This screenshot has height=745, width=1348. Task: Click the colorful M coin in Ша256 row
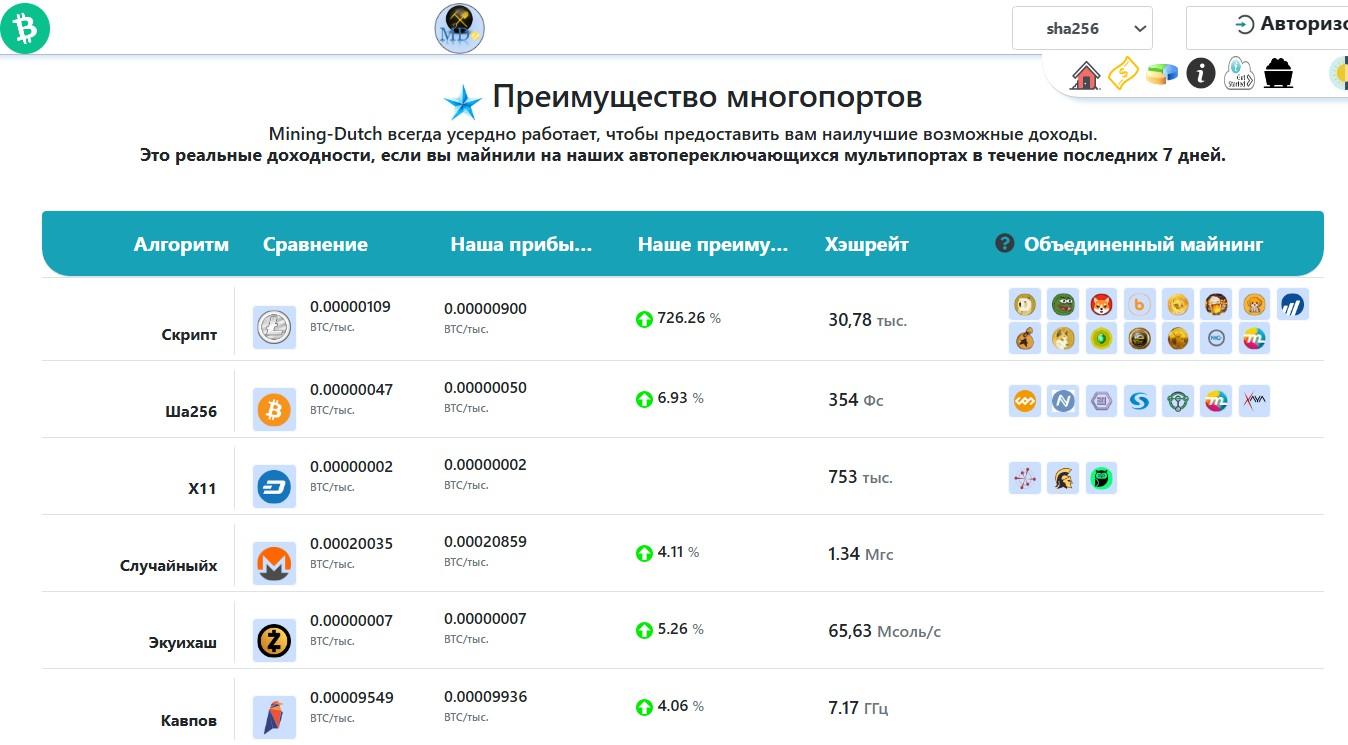(x=1216, y=401)
